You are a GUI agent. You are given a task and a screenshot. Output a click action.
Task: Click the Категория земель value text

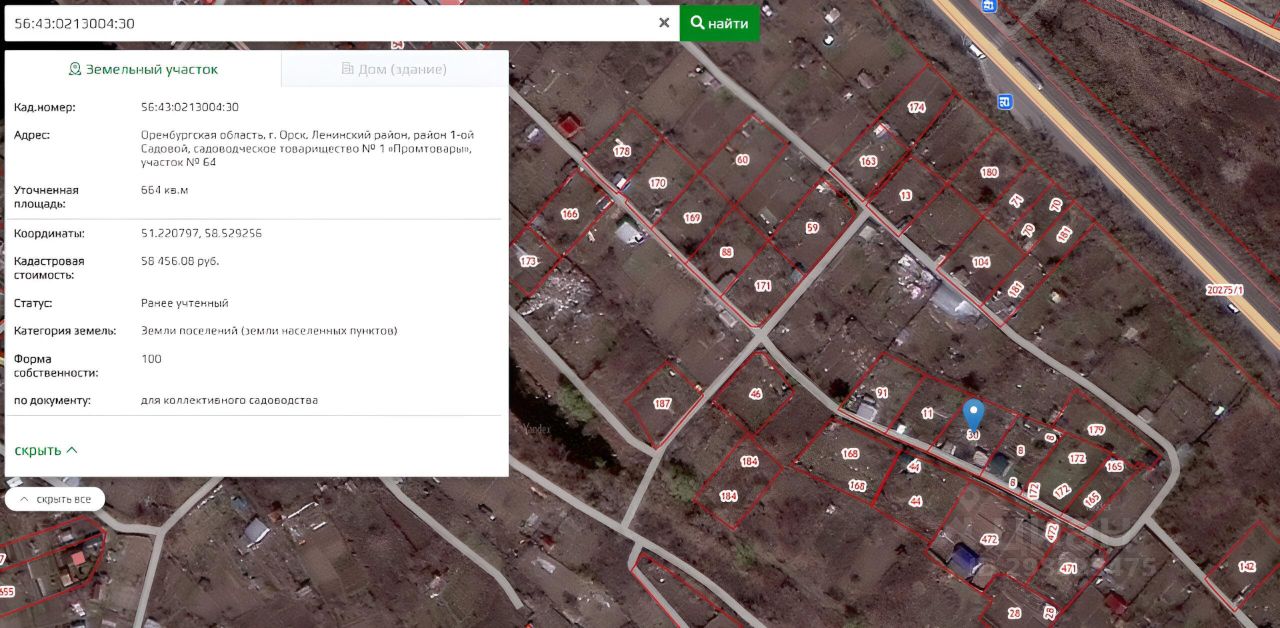coord(269,331)
